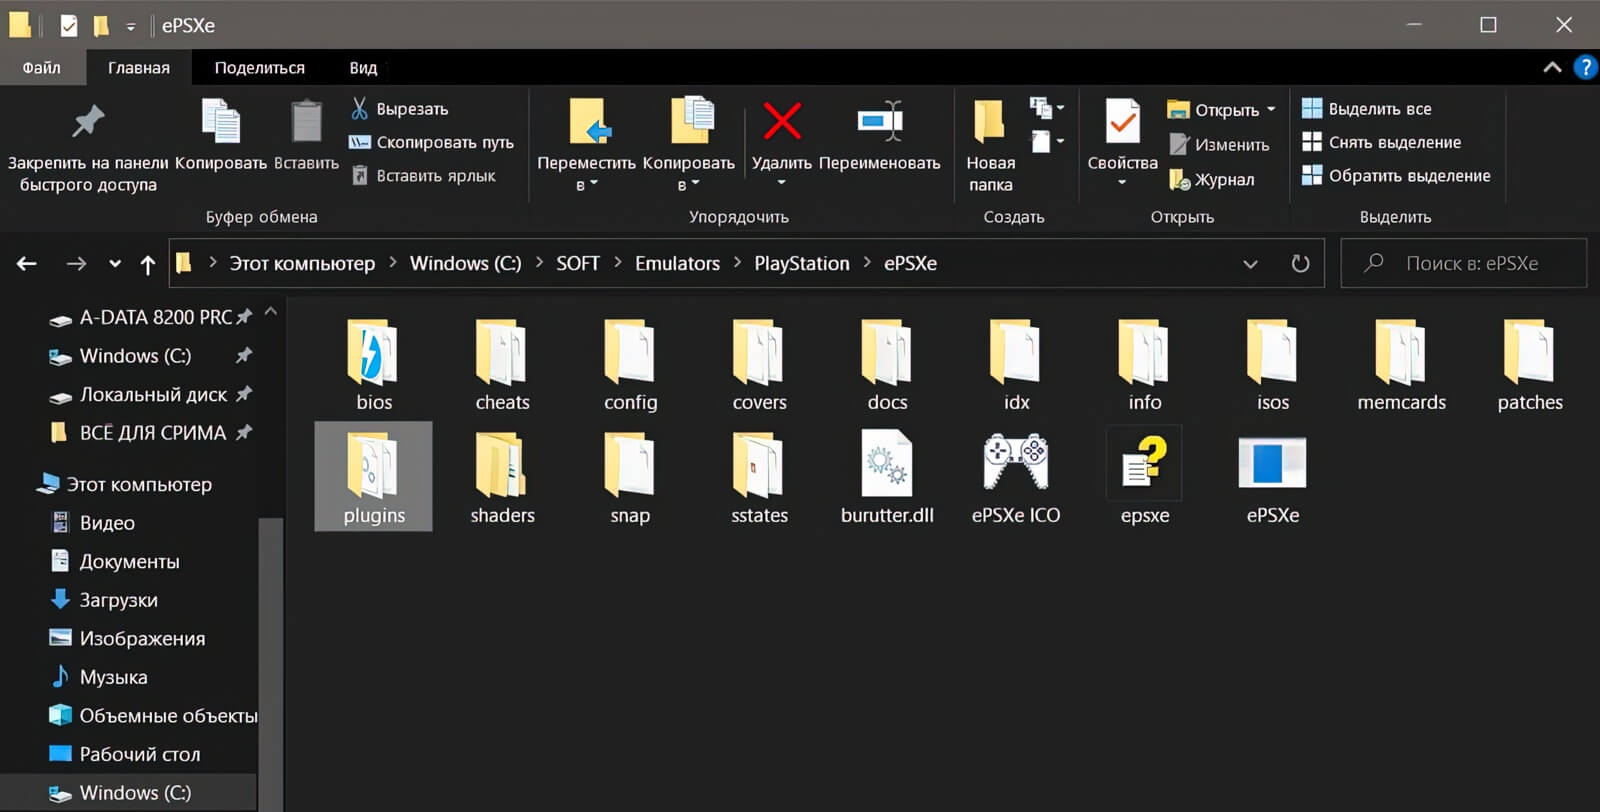Click Снять выделение deselect
This screenshot has height=812, width=1600.
click(1382, 142)
